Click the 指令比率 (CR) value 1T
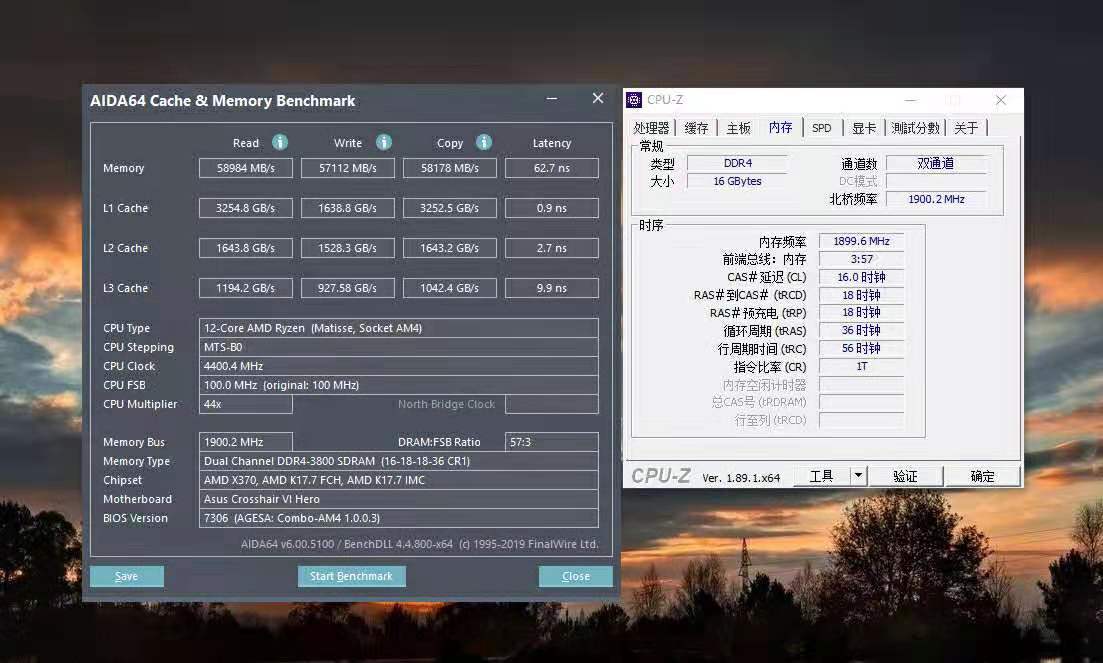 pyautogui.click(x=861, y=366)
